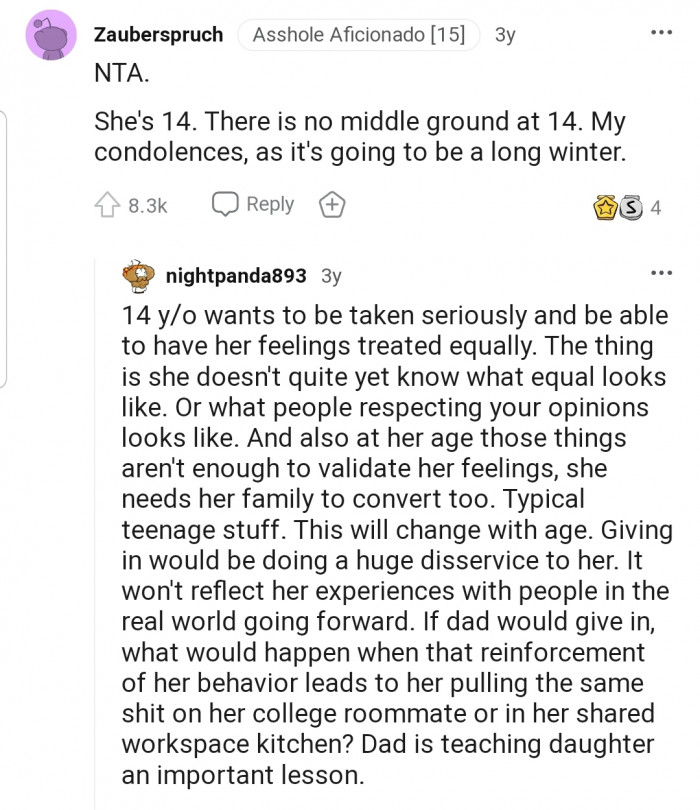
Task: Open Zauberspruch's purple avatar
Action: coord(49,35)
